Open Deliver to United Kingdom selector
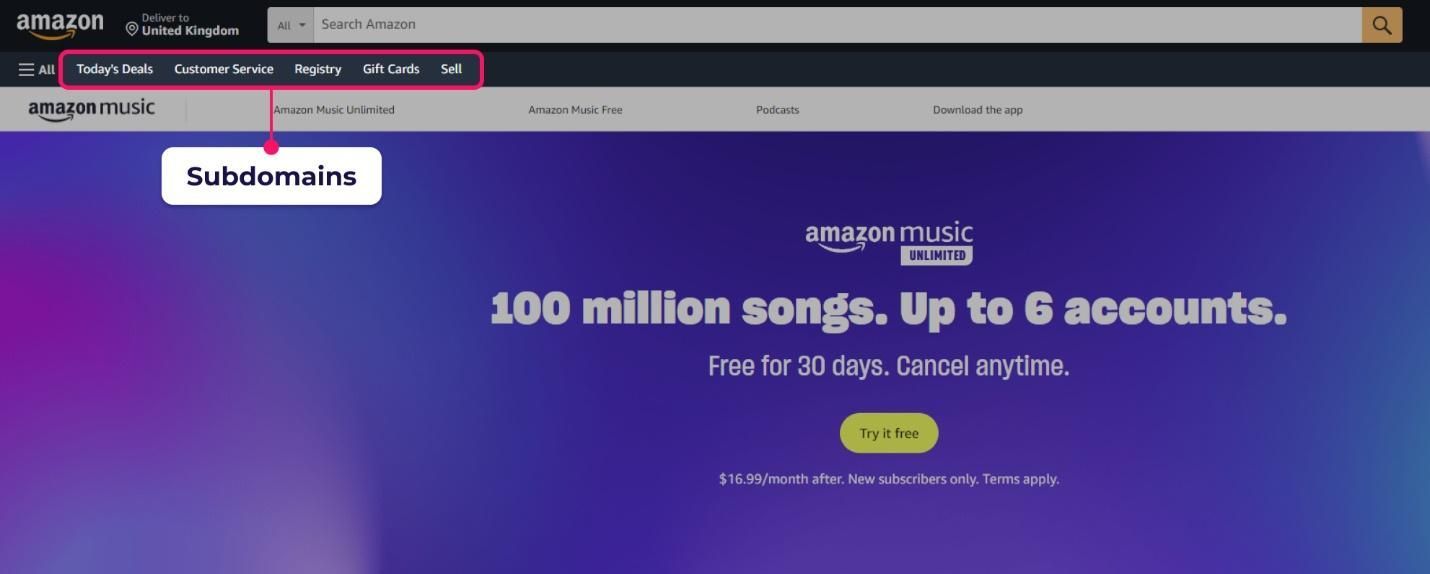 coord(183,25)
